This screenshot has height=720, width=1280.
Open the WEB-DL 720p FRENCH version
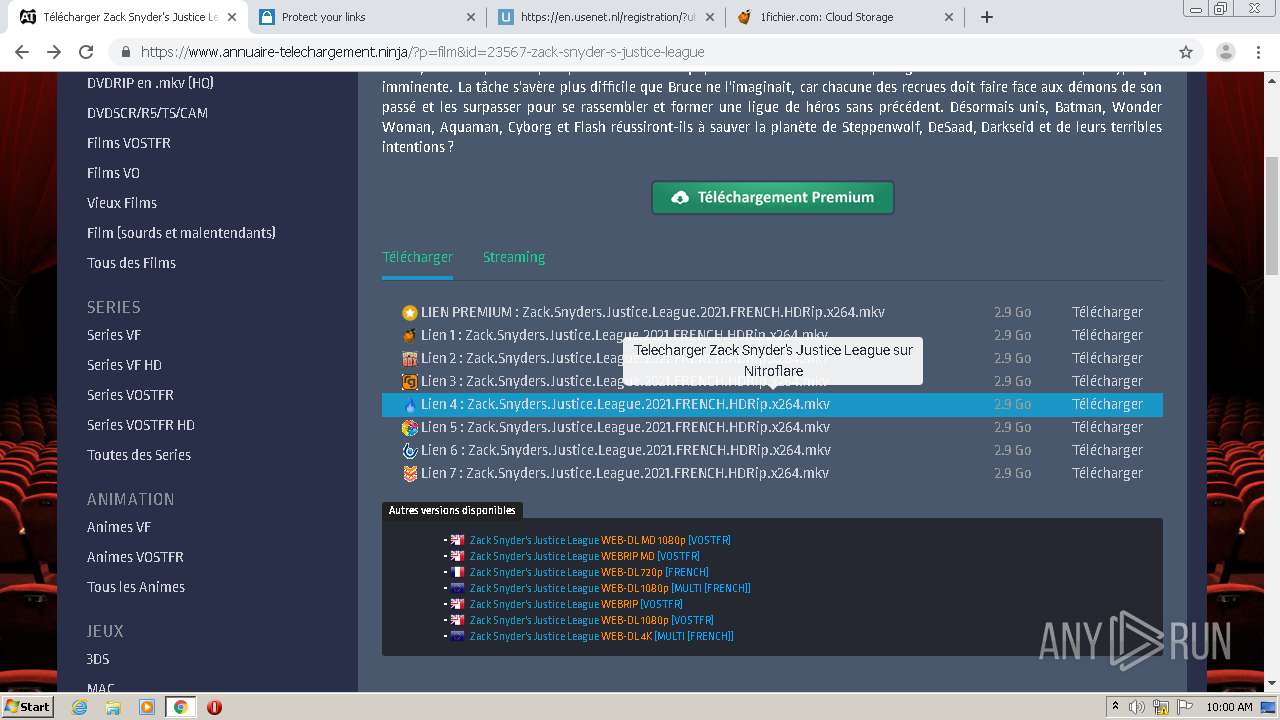[x=589, y=572]
